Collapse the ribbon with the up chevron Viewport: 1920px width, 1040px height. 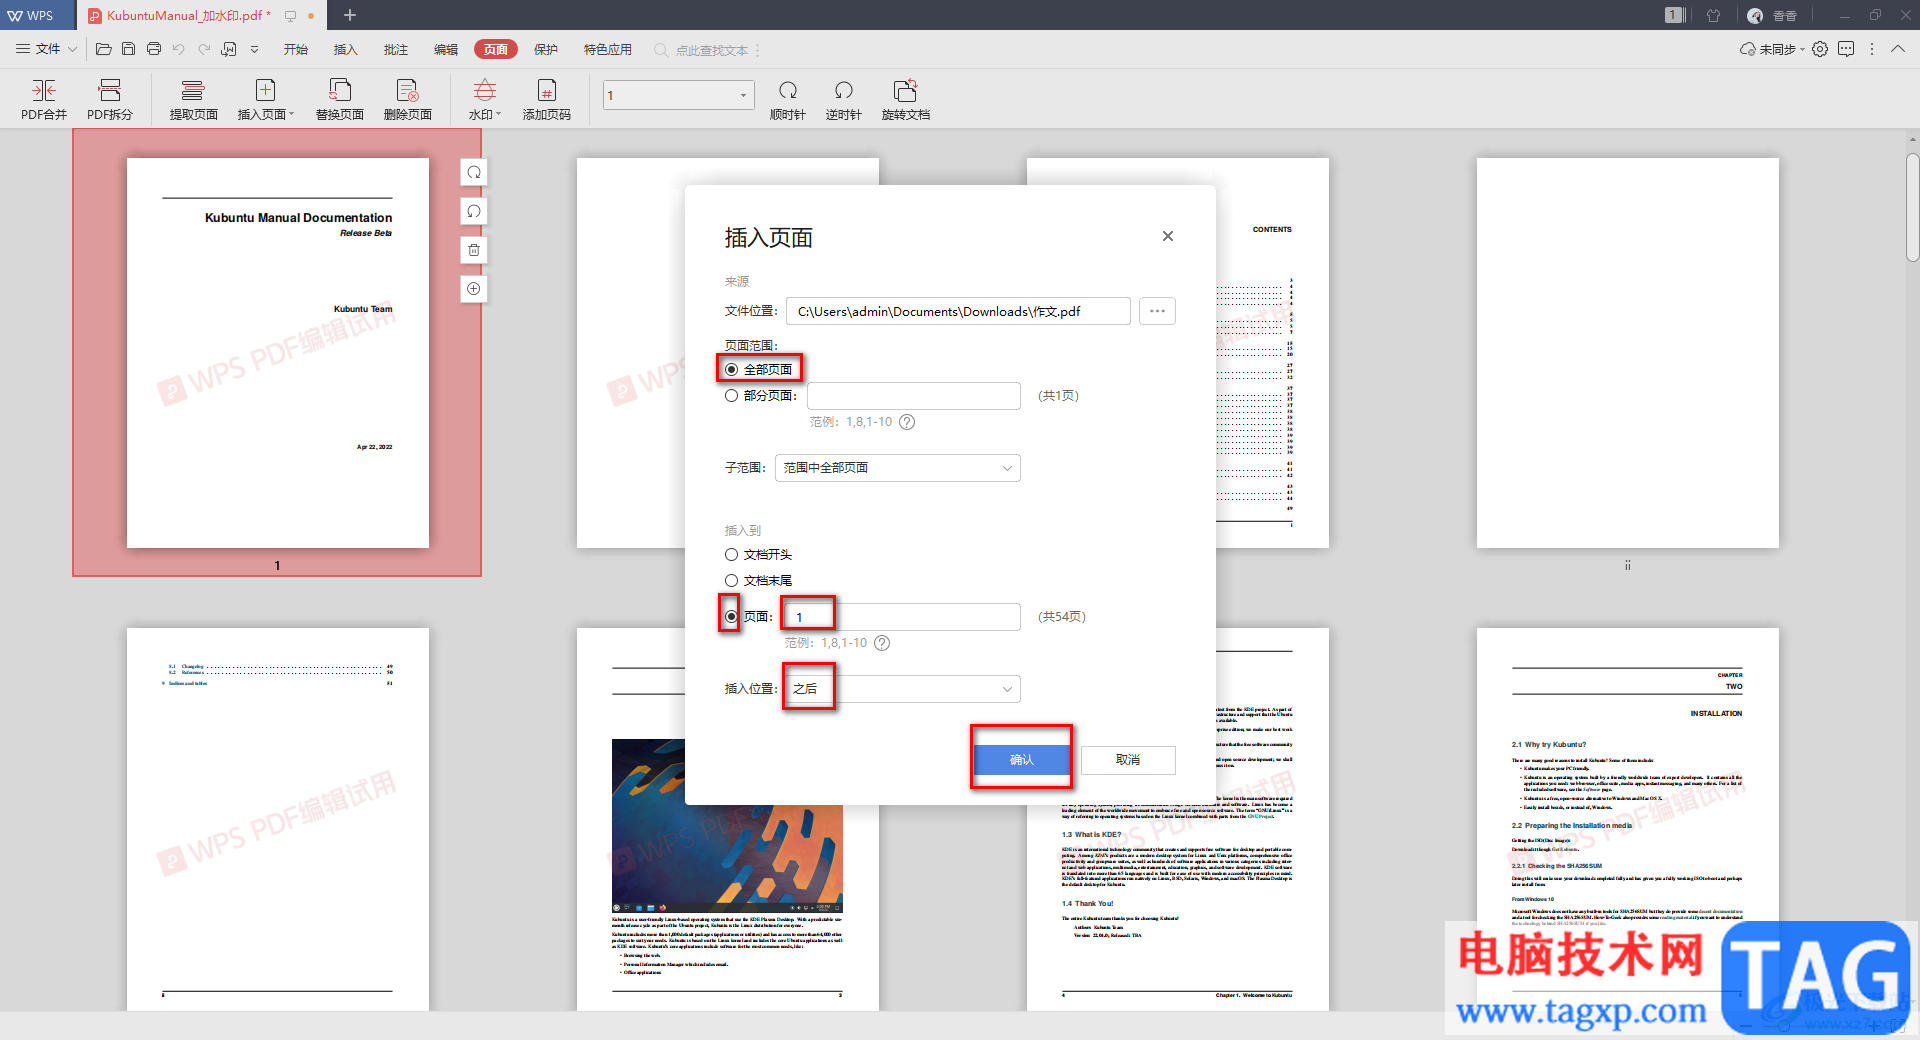coord(1898,49)
